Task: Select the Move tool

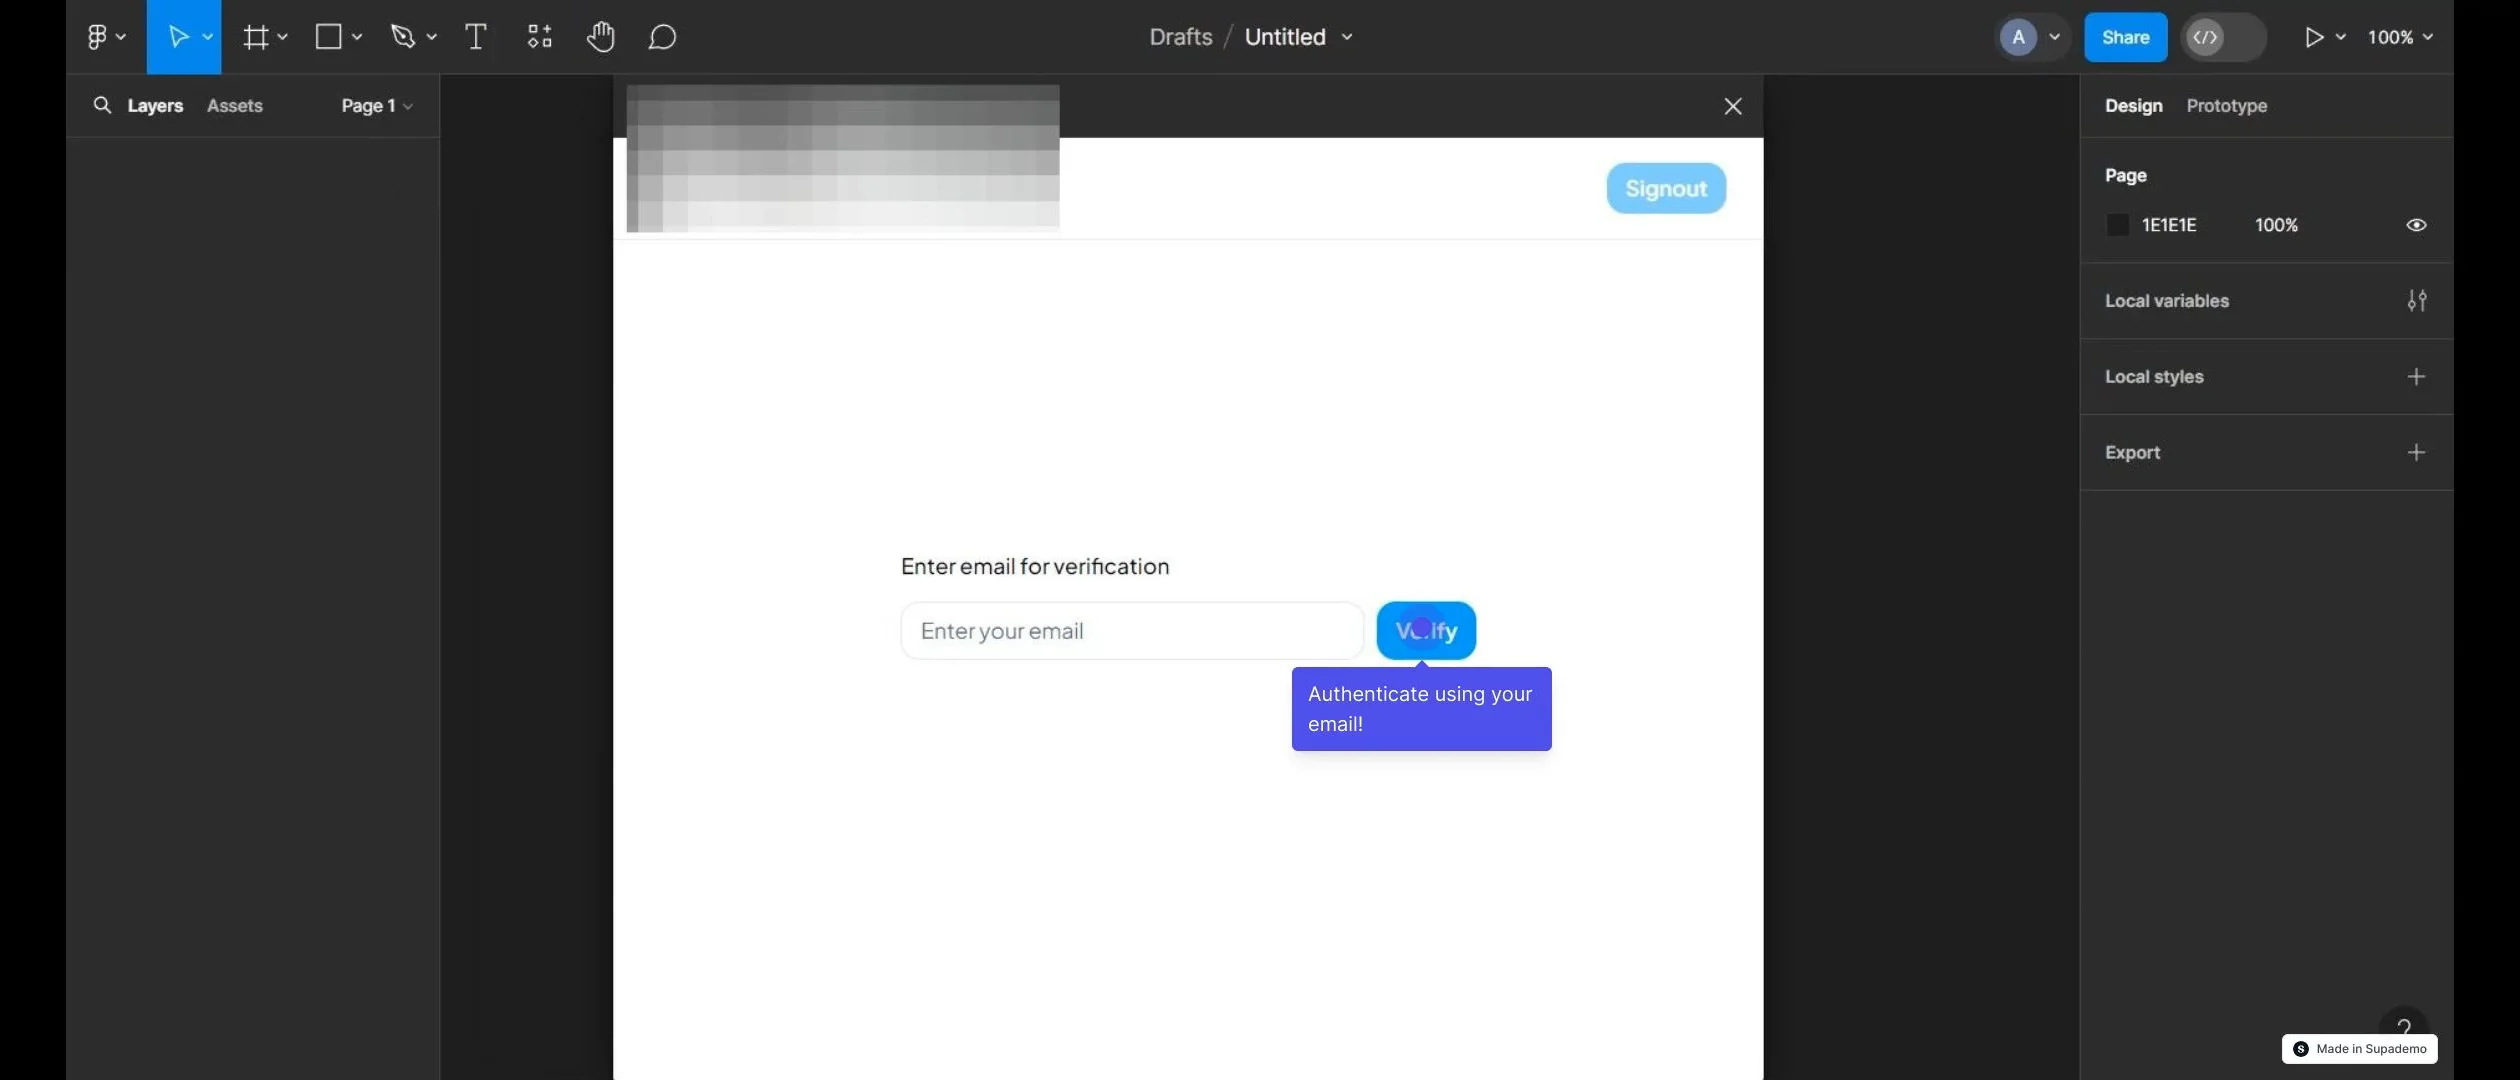Action: click(x=175, y=37)
